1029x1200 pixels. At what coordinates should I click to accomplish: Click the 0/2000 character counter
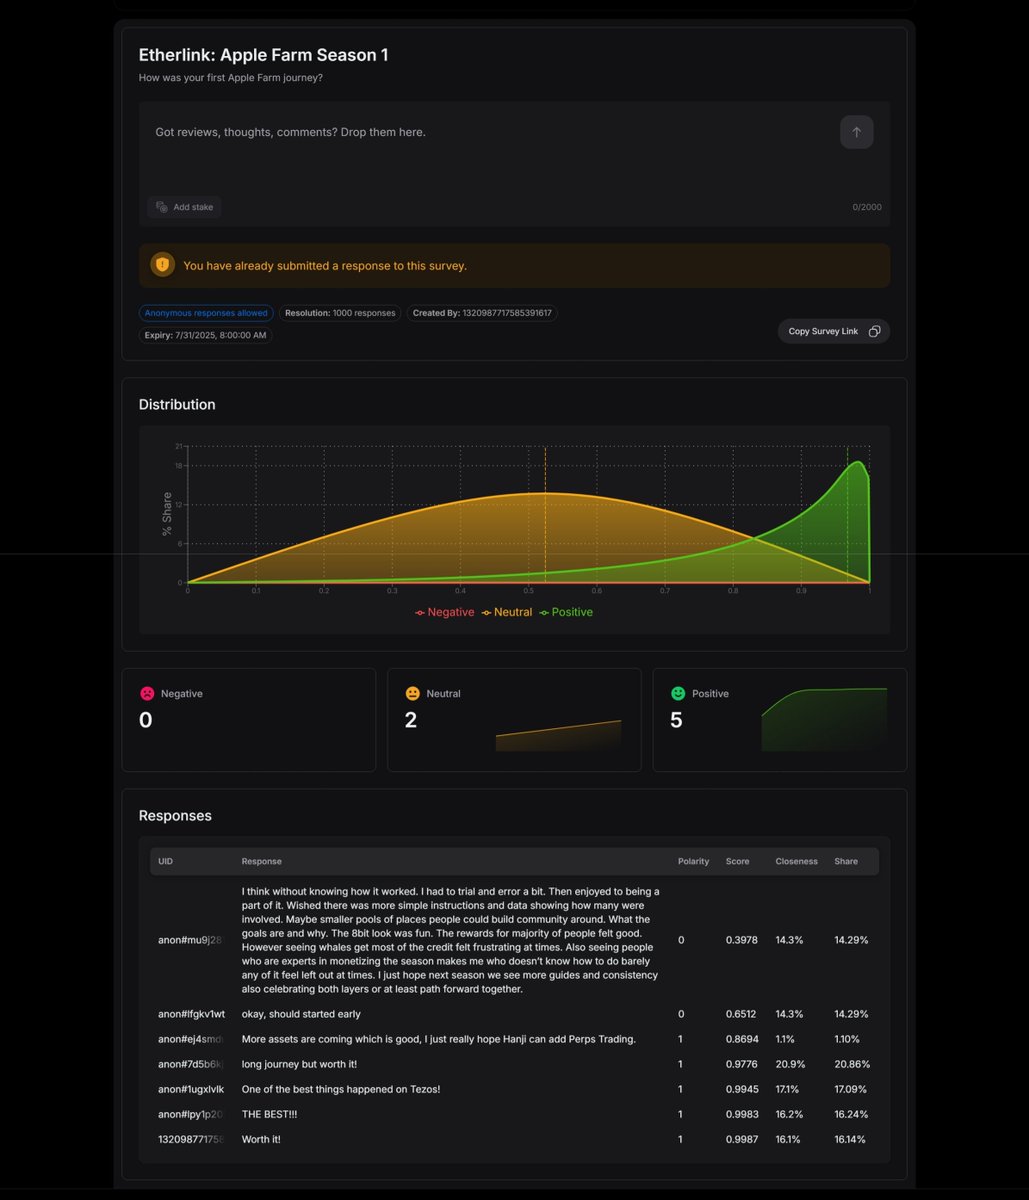[x=867, y=207]
